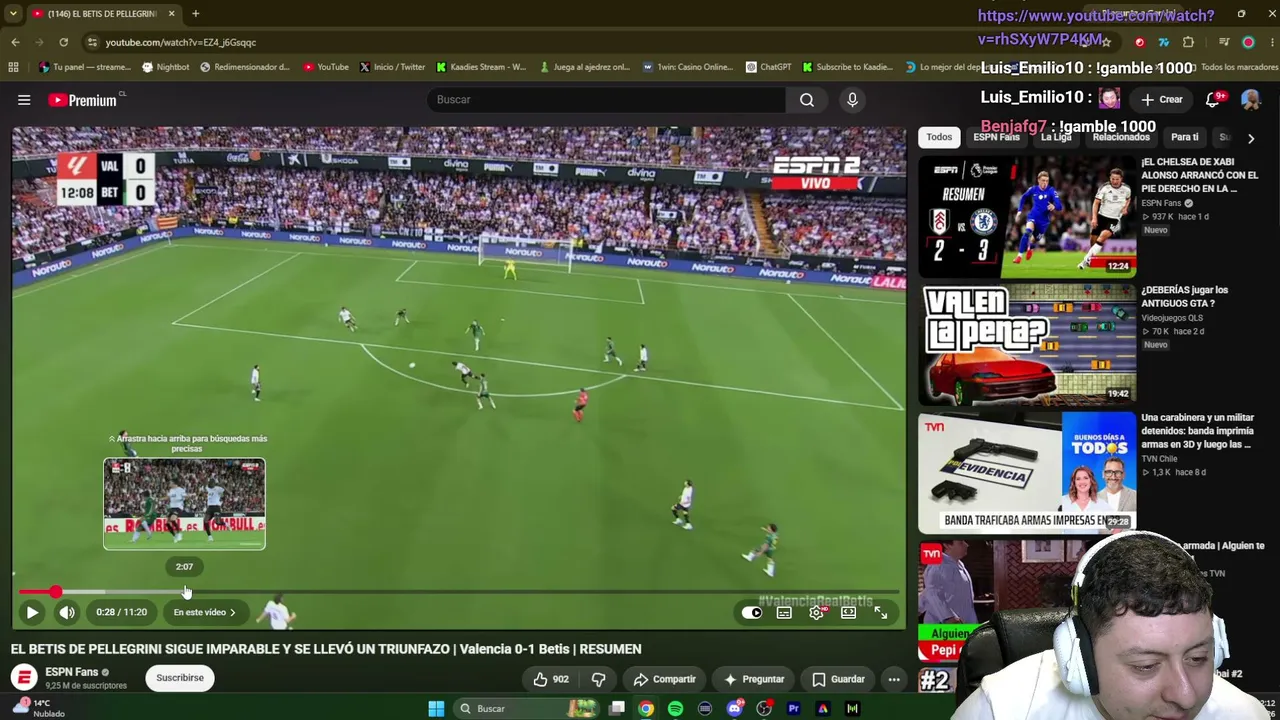
Task: Open the TVN 'Banda traficaba armas' thumbnail
Action: pyautogui.click(x=1027, y=472)
